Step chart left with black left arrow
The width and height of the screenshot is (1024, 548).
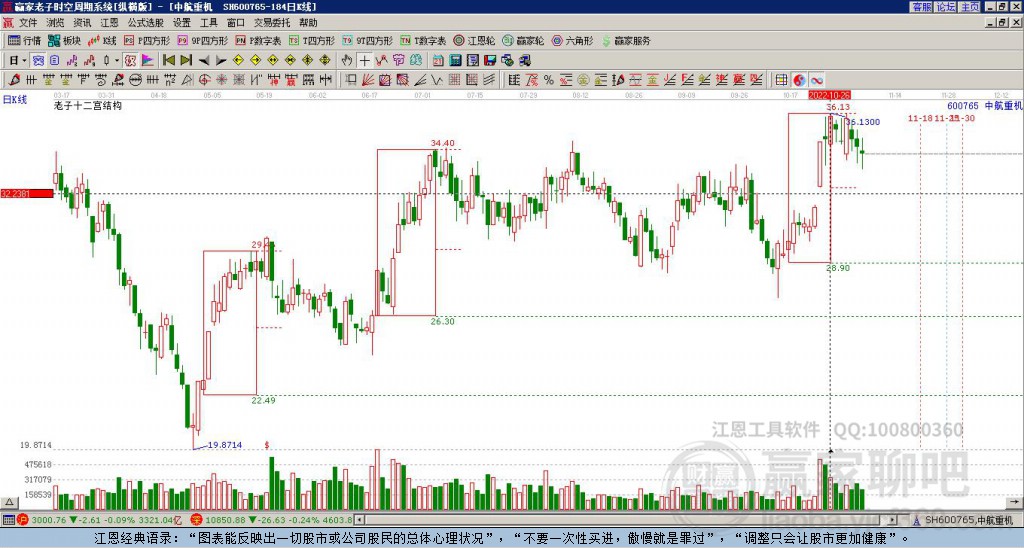[204, 60]
